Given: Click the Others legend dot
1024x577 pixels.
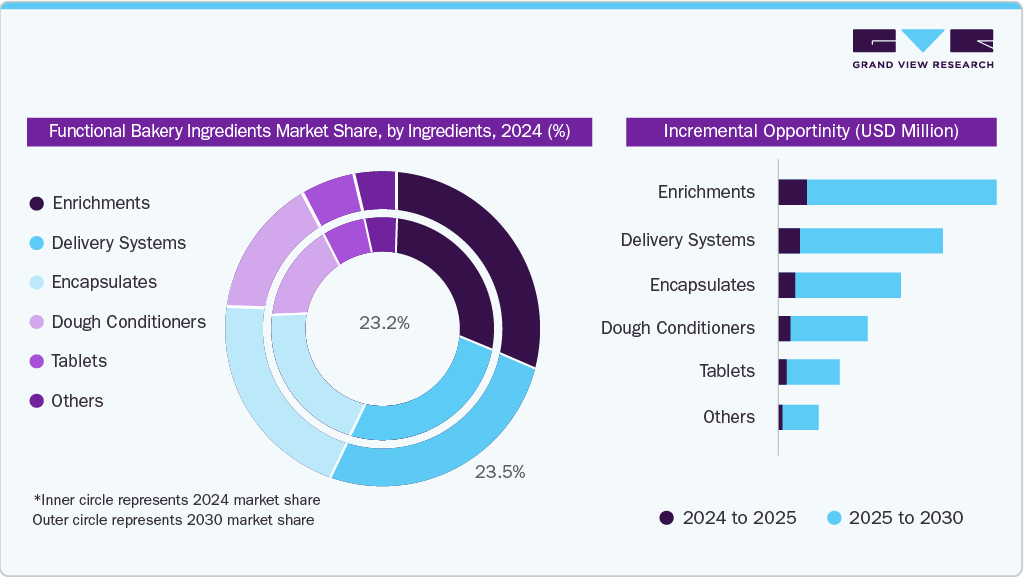Looking at the screenshot, I should 37,401.
